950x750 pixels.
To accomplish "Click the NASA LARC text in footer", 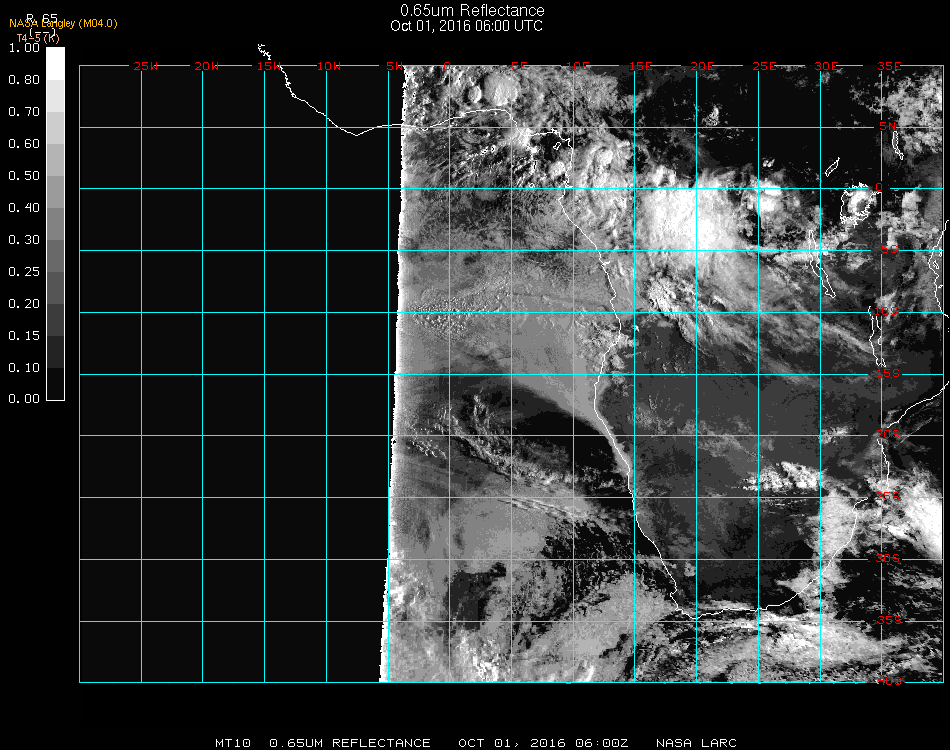I will coord(696,743).
